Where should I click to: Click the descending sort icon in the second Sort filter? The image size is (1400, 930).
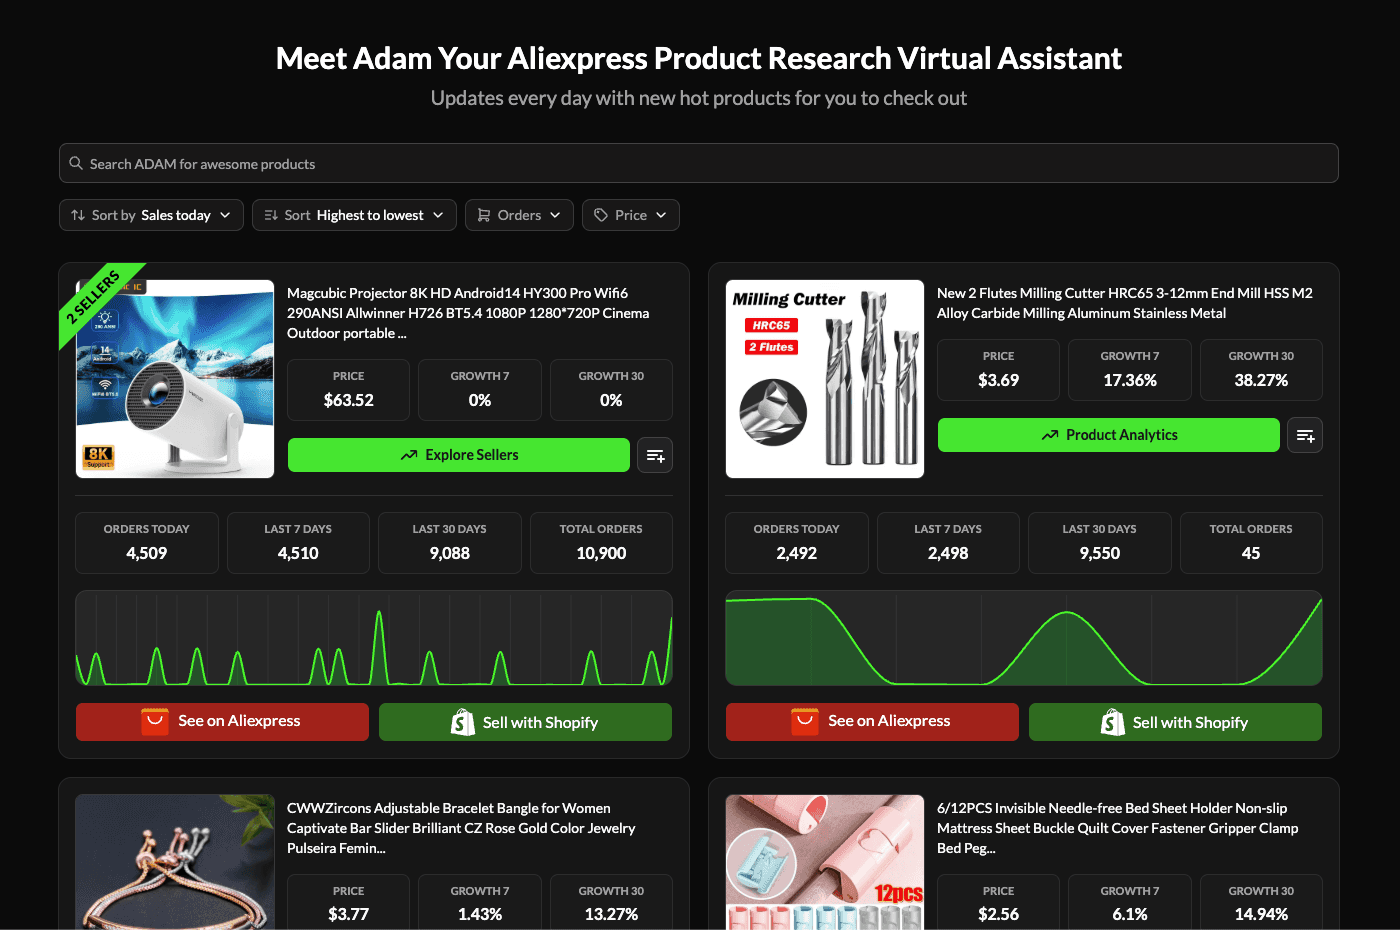click(x=271, y=214)
